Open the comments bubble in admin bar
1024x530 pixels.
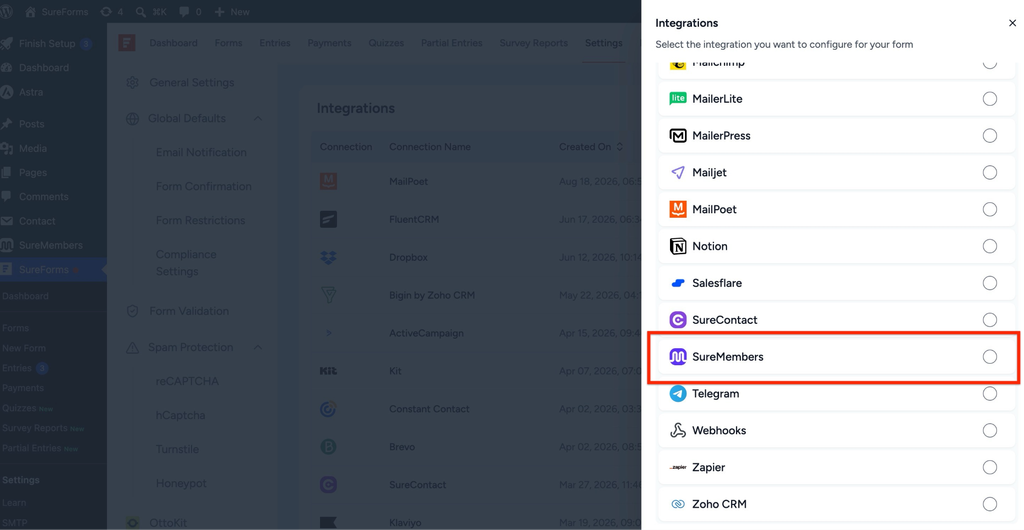(189, 12)
